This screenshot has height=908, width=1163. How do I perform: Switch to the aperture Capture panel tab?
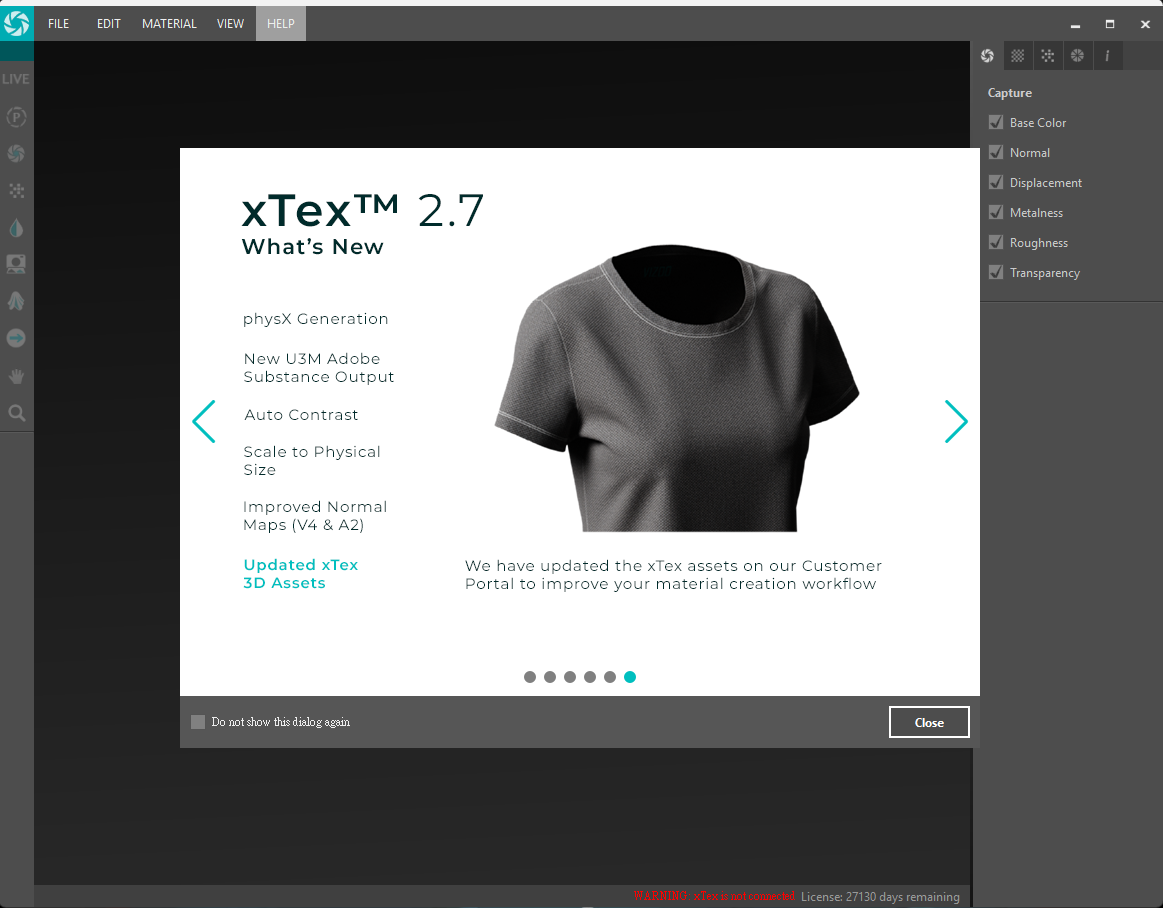987,56
